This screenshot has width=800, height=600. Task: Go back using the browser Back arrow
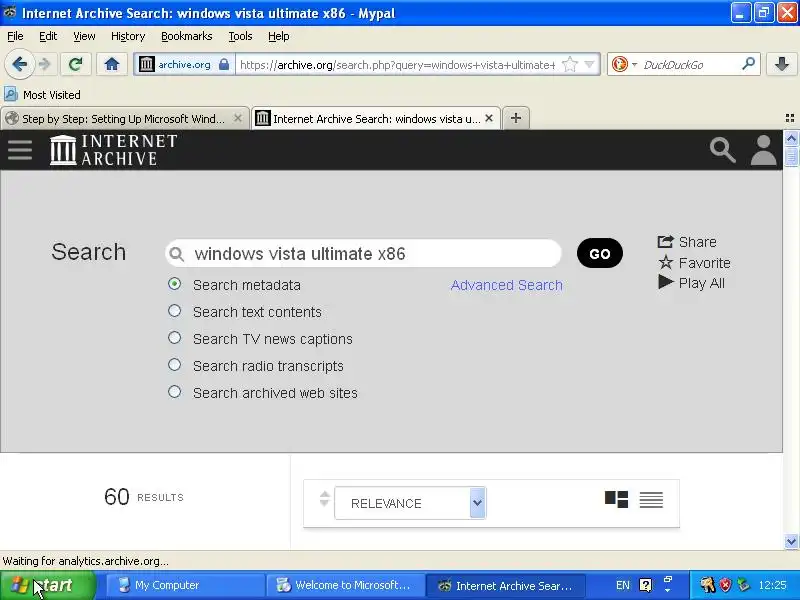click(19, 64)
